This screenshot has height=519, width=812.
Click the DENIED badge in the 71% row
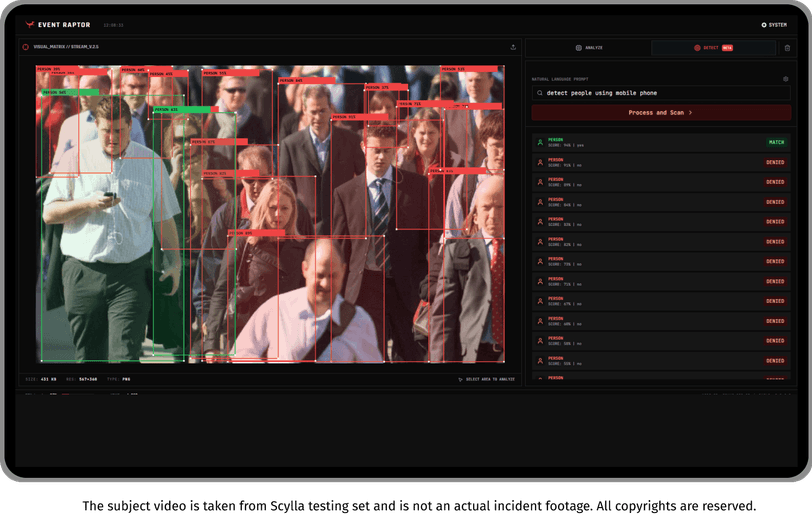coord(775,281)
